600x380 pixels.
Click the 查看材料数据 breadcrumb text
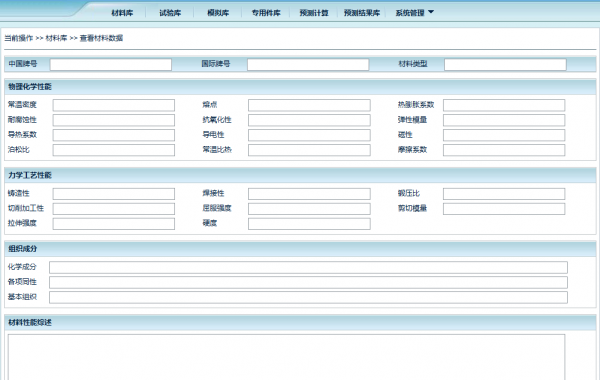click(x=101, y=38)
